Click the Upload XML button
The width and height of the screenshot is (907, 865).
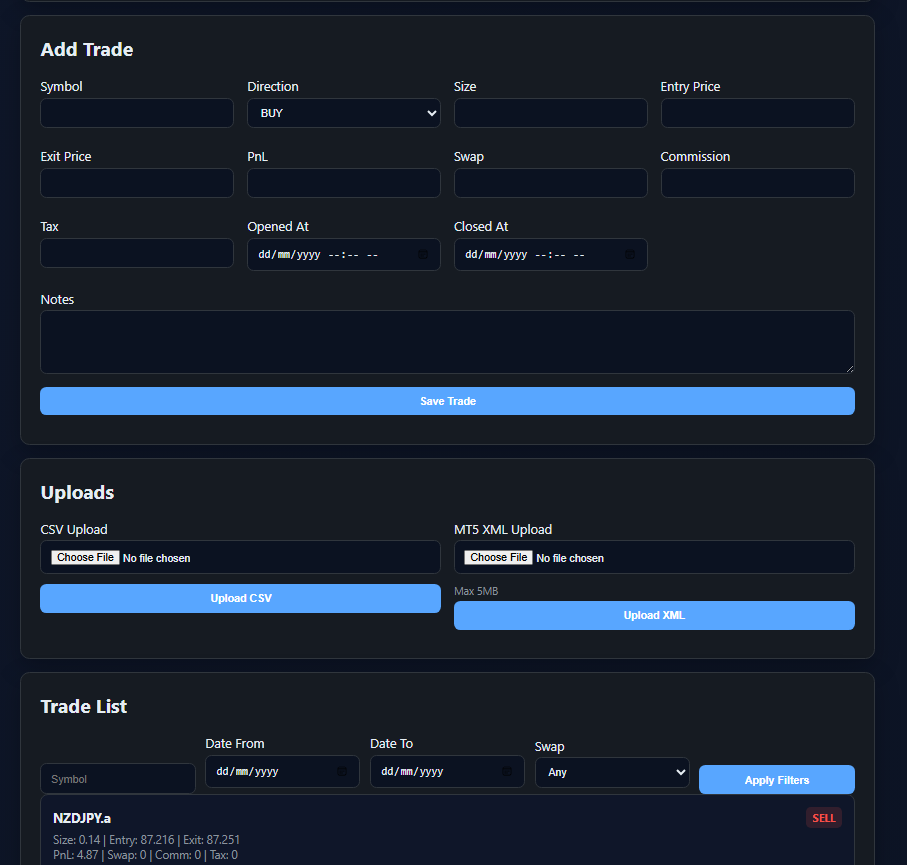click(x=654, y=615)
